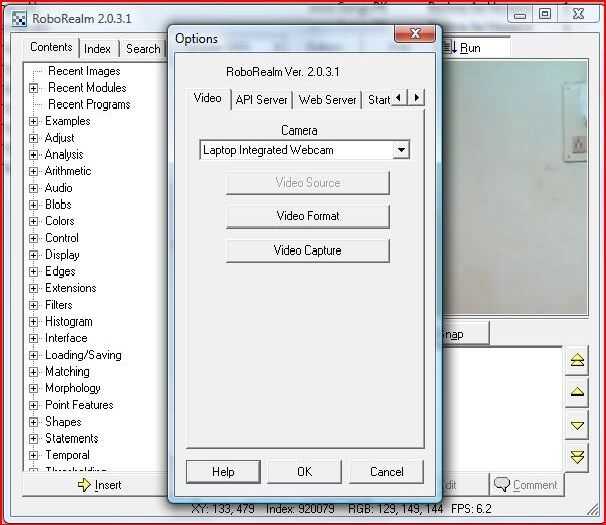
Task: Click the Insert button
Action: point(95,485)
